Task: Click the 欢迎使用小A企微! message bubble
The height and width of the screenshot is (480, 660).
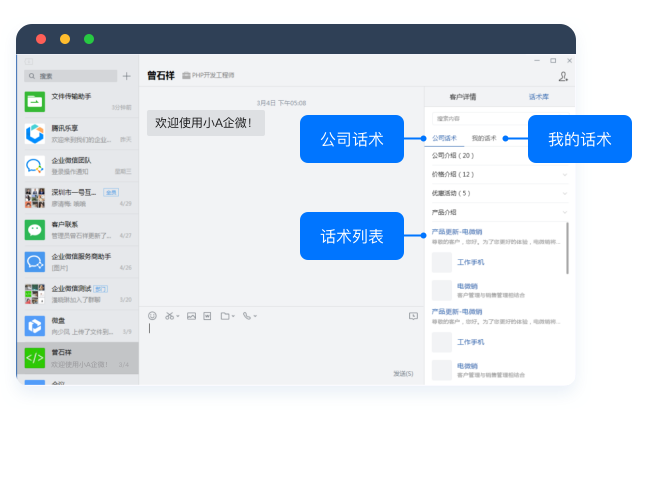Action: [x=206, y=123]
